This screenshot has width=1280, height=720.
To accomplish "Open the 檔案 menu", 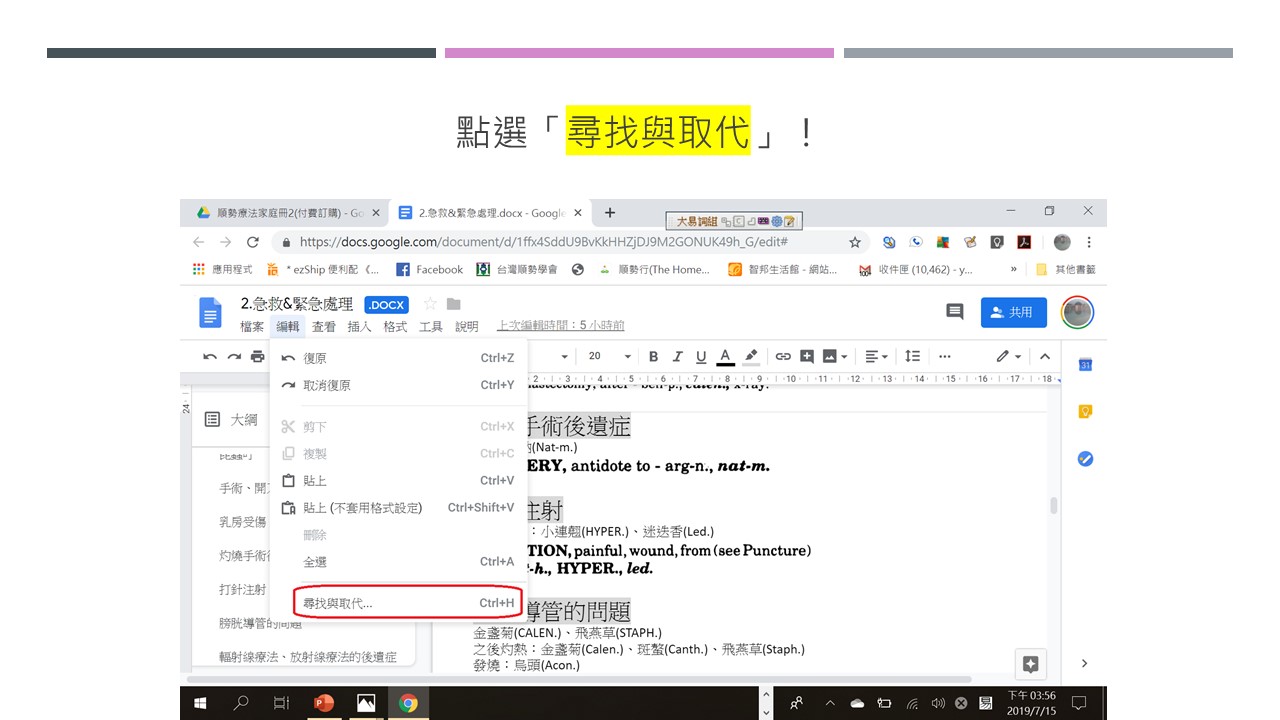I will tap(252, 327).
